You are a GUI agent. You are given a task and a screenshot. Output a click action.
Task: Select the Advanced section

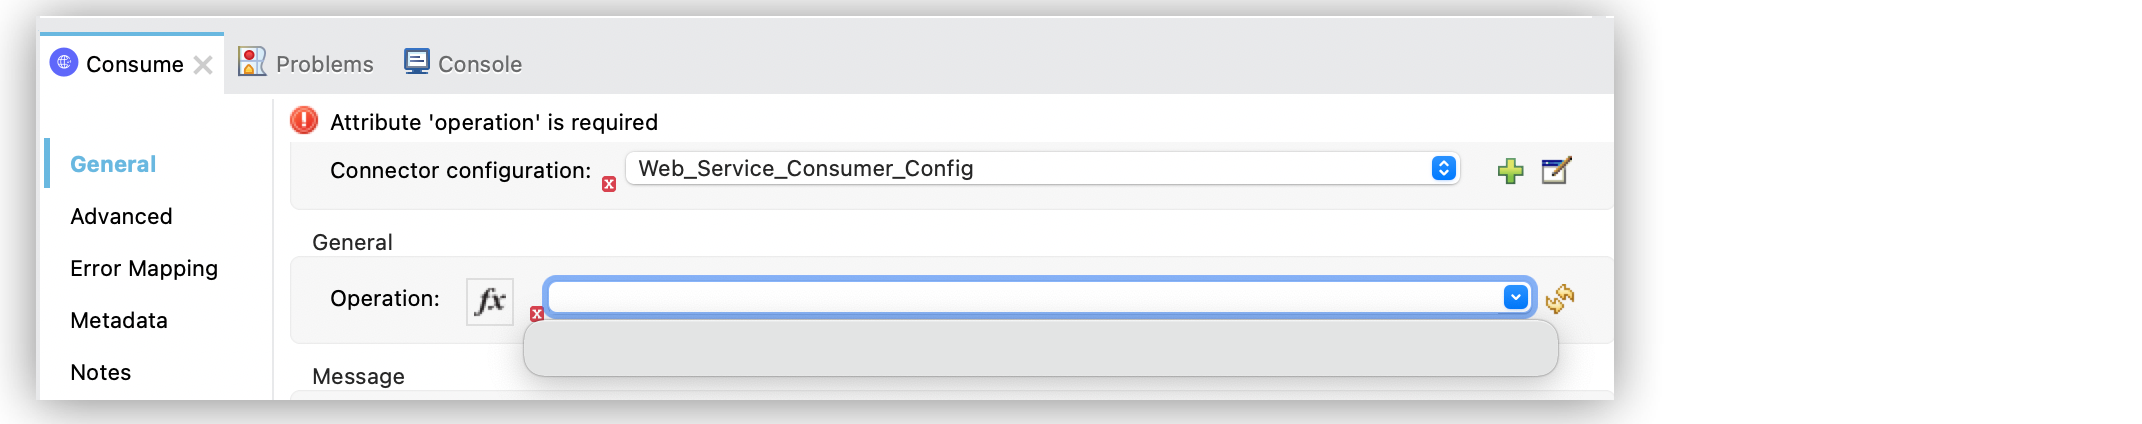tap(121, 216)
